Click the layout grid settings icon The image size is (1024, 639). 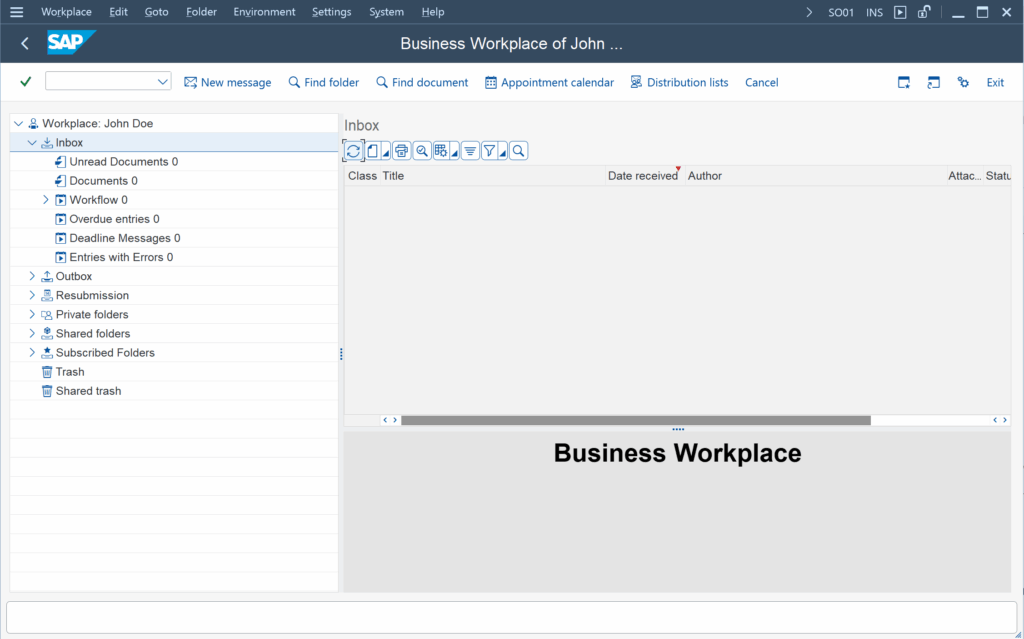[441, 151]
